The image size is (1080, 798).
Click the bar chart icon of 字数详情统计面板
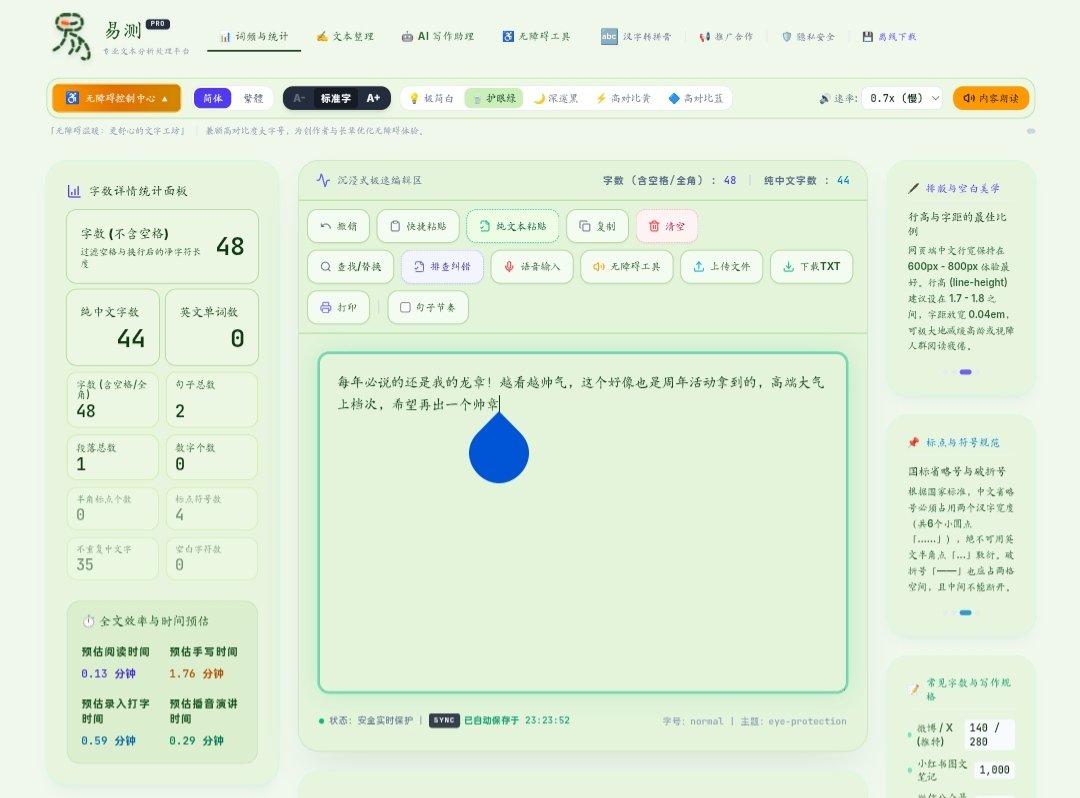click(x=74, y=191)
